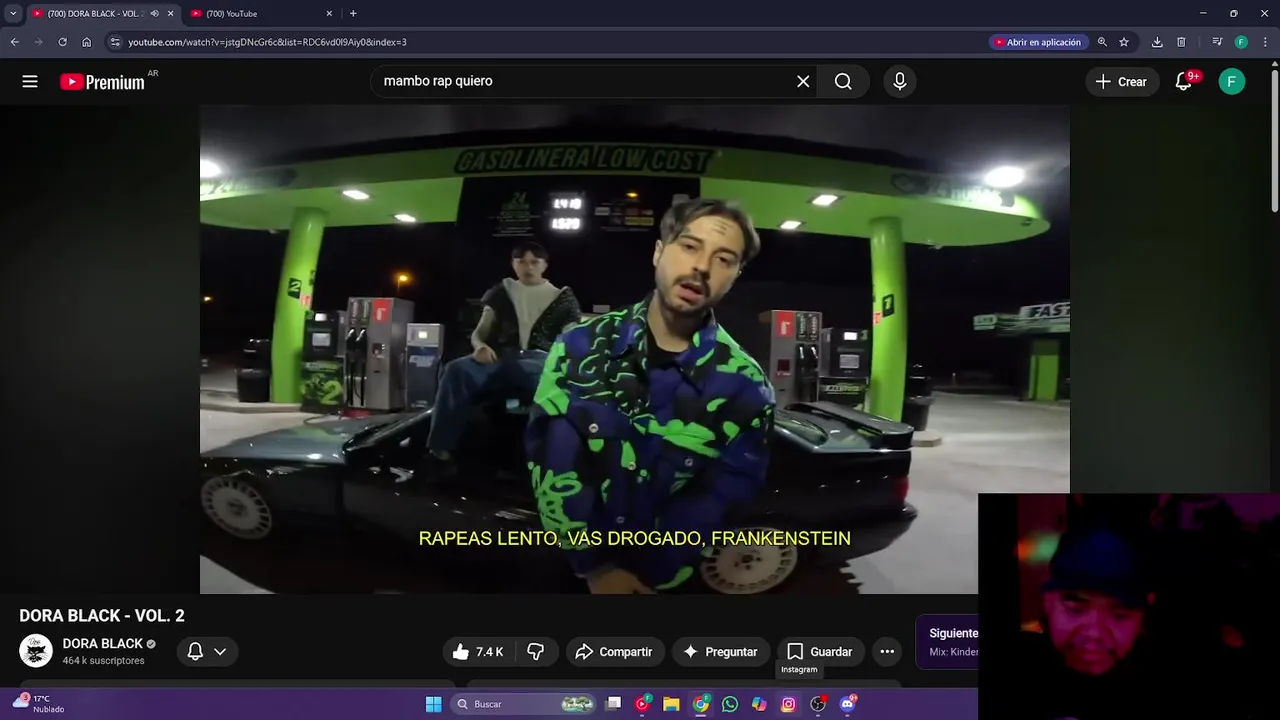Go back in browser history
1280x720 pixels.
click(14, 42)
